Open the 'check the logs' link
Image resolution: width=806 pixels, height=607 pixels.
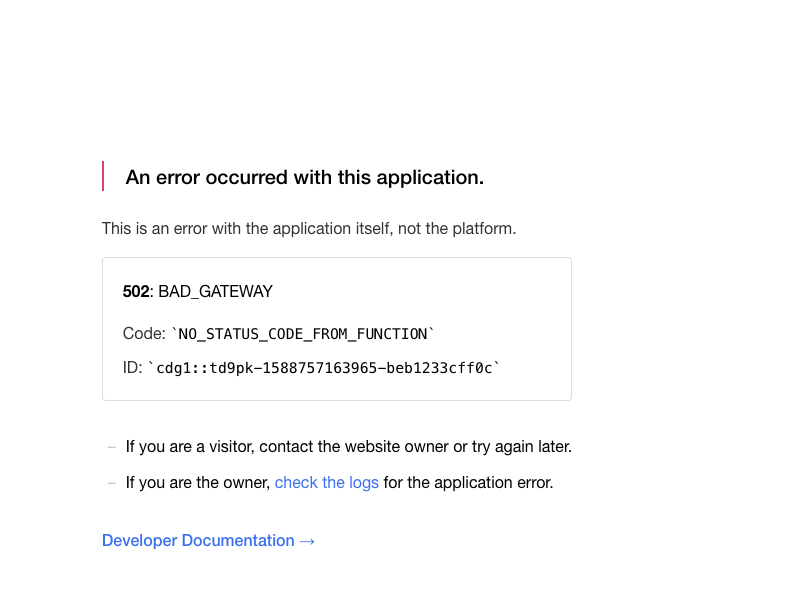point(326,483)
